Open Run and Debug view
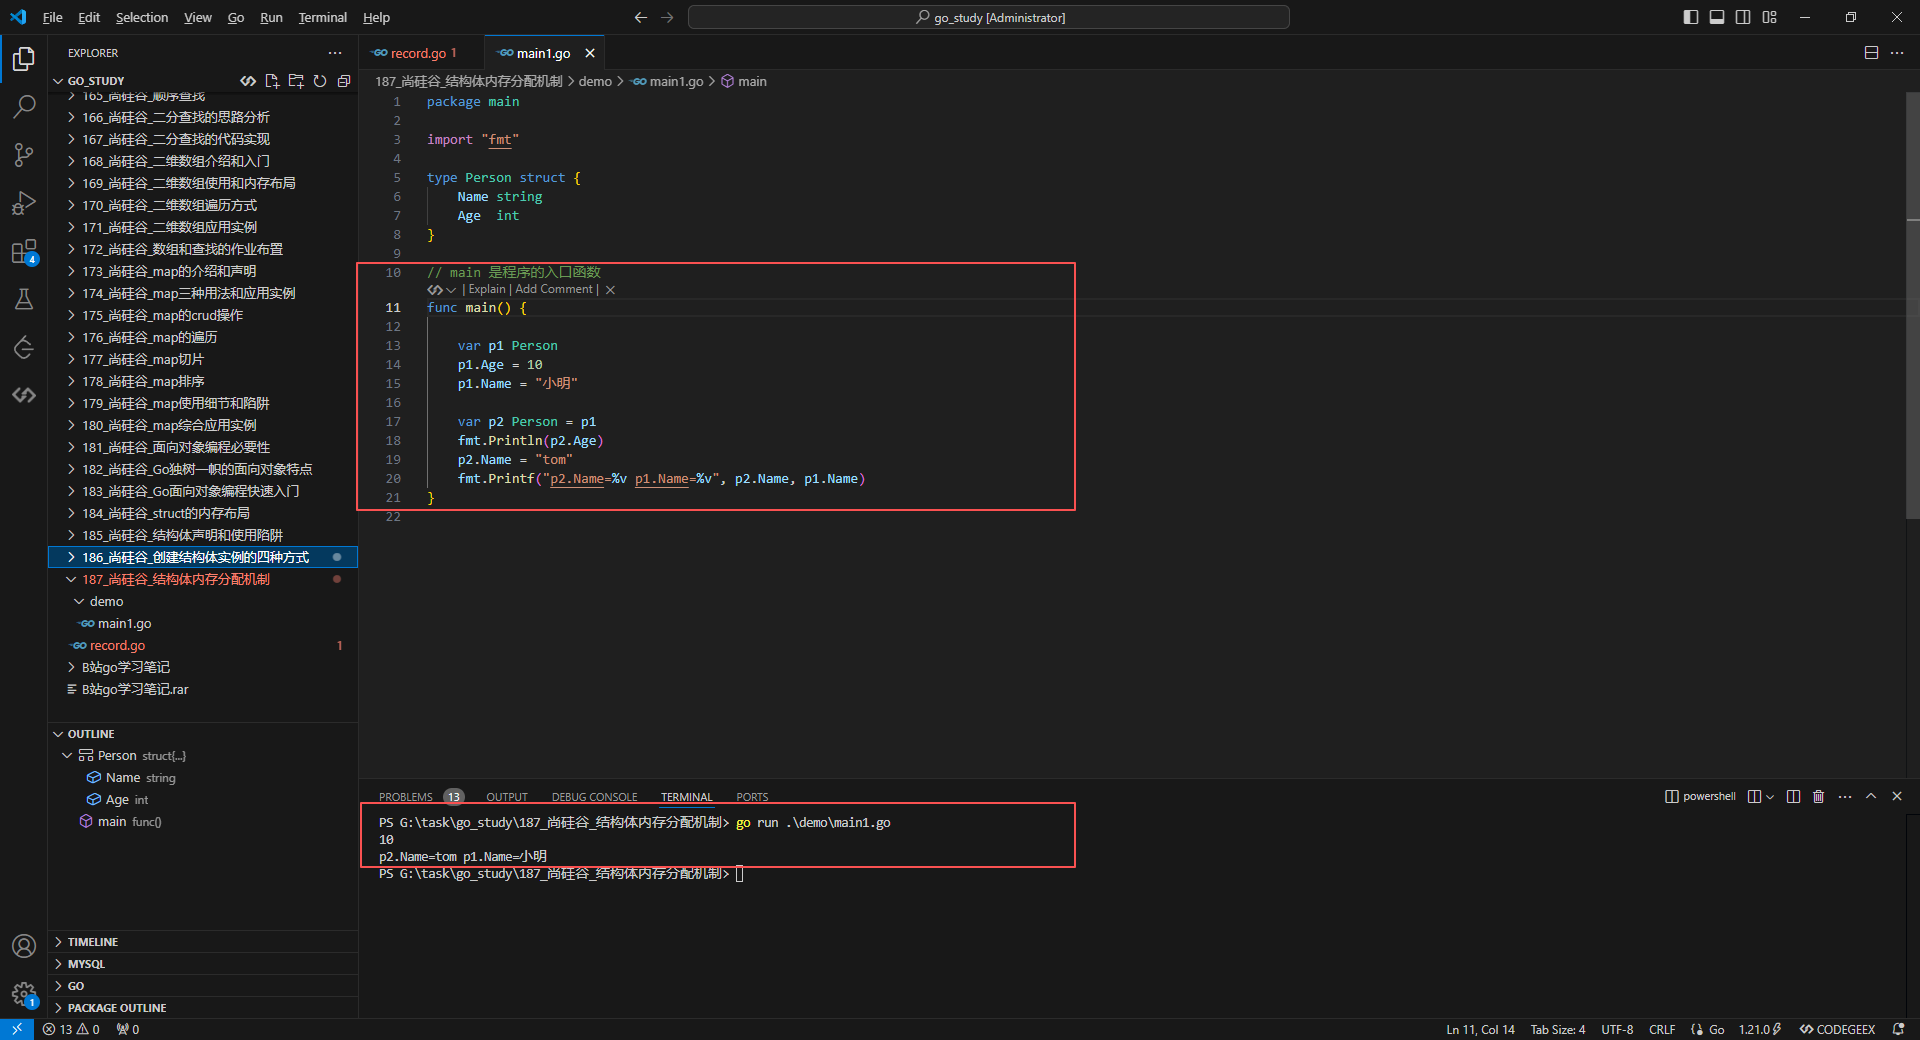The width and height of the screenshot is (1920, 1040). (x=24, y=203)
